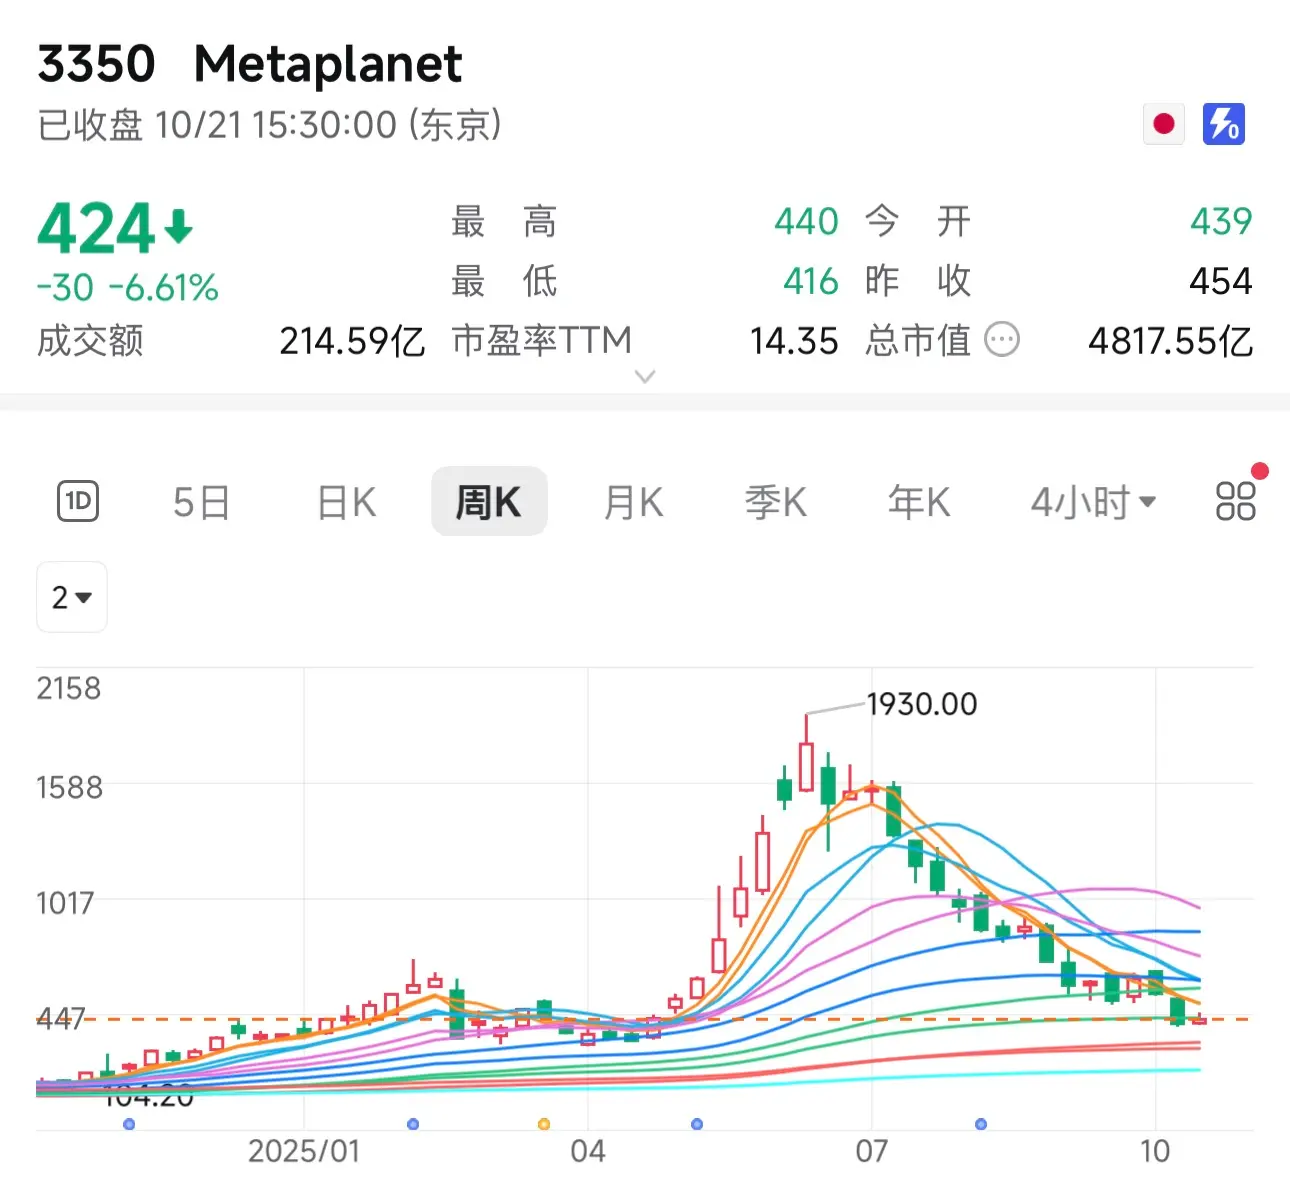This screenshot has width=1290, height=1196.
Task: Tap the 3350 Metaplanet stock title
Action: click(x=250, y=64)
